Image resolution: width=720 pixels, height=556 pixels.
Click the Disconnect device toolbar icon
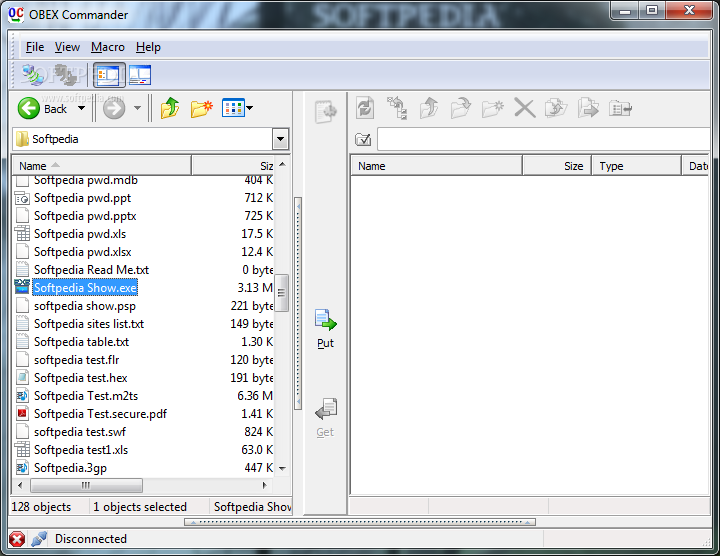(65, 75)
